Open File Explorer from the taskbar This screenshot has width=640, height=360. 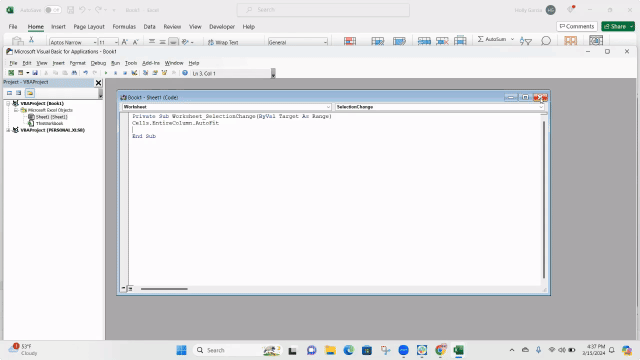pyautogui.click(x=330, y=350)
